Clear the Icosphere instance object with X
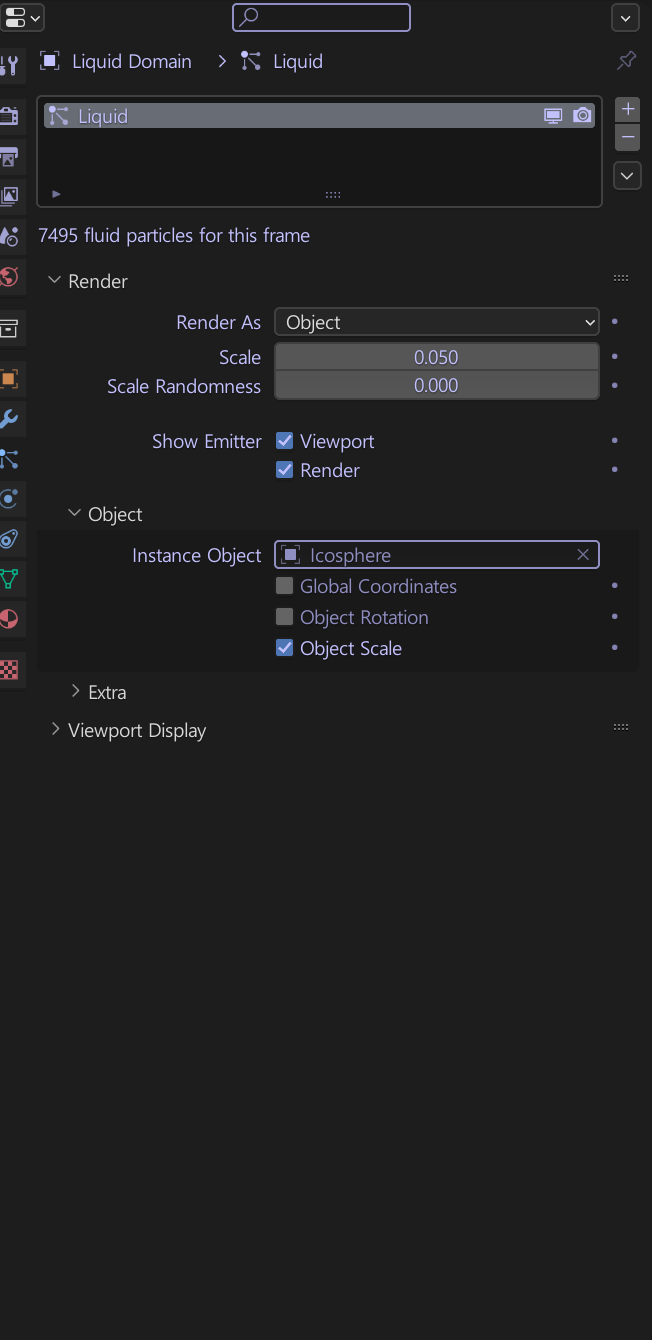 click(x=583, y=555)
